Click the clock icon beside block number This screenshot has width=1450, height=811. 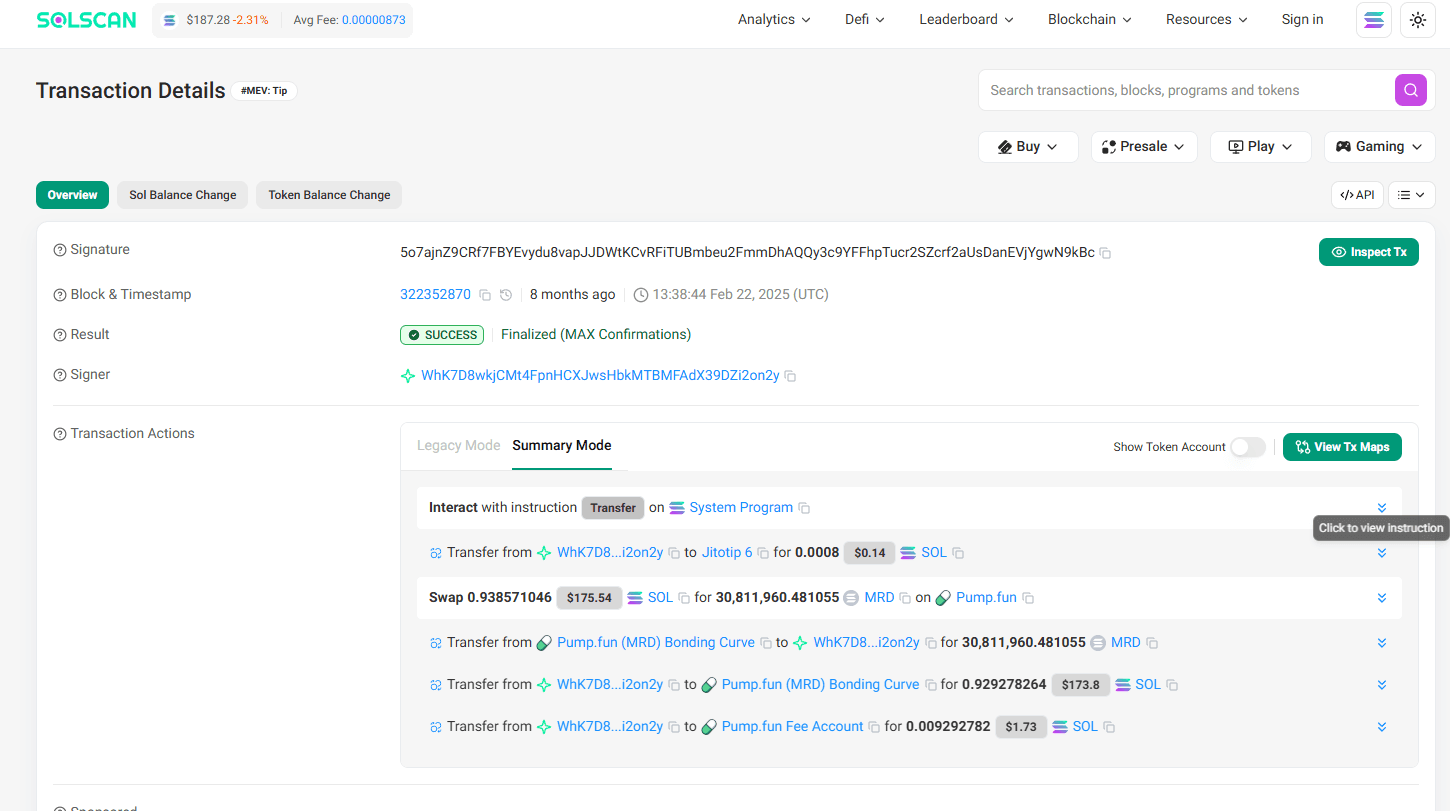[505, 294]
